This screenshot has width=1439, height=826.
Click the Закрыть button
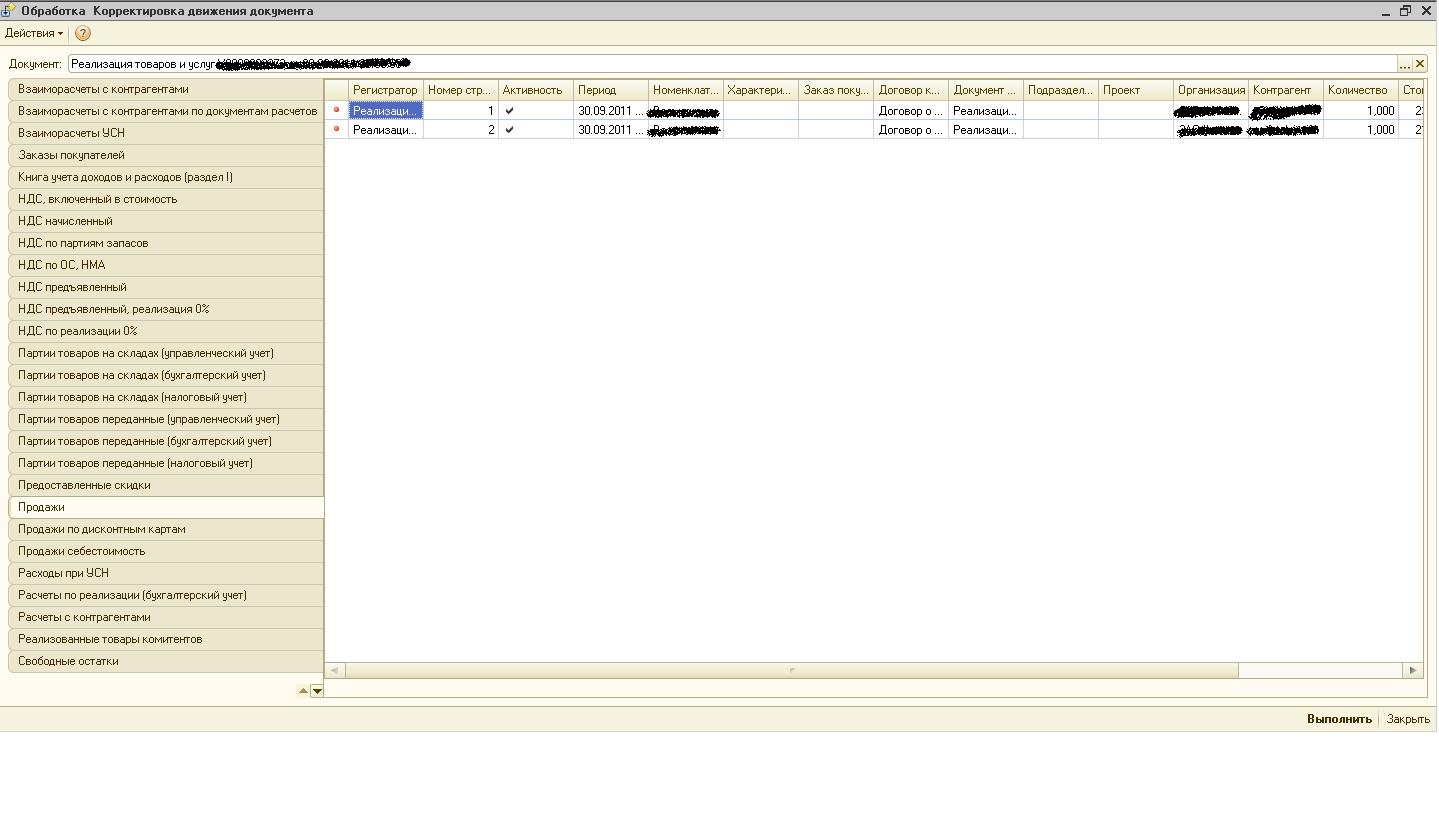click(x=1408, y=719)
